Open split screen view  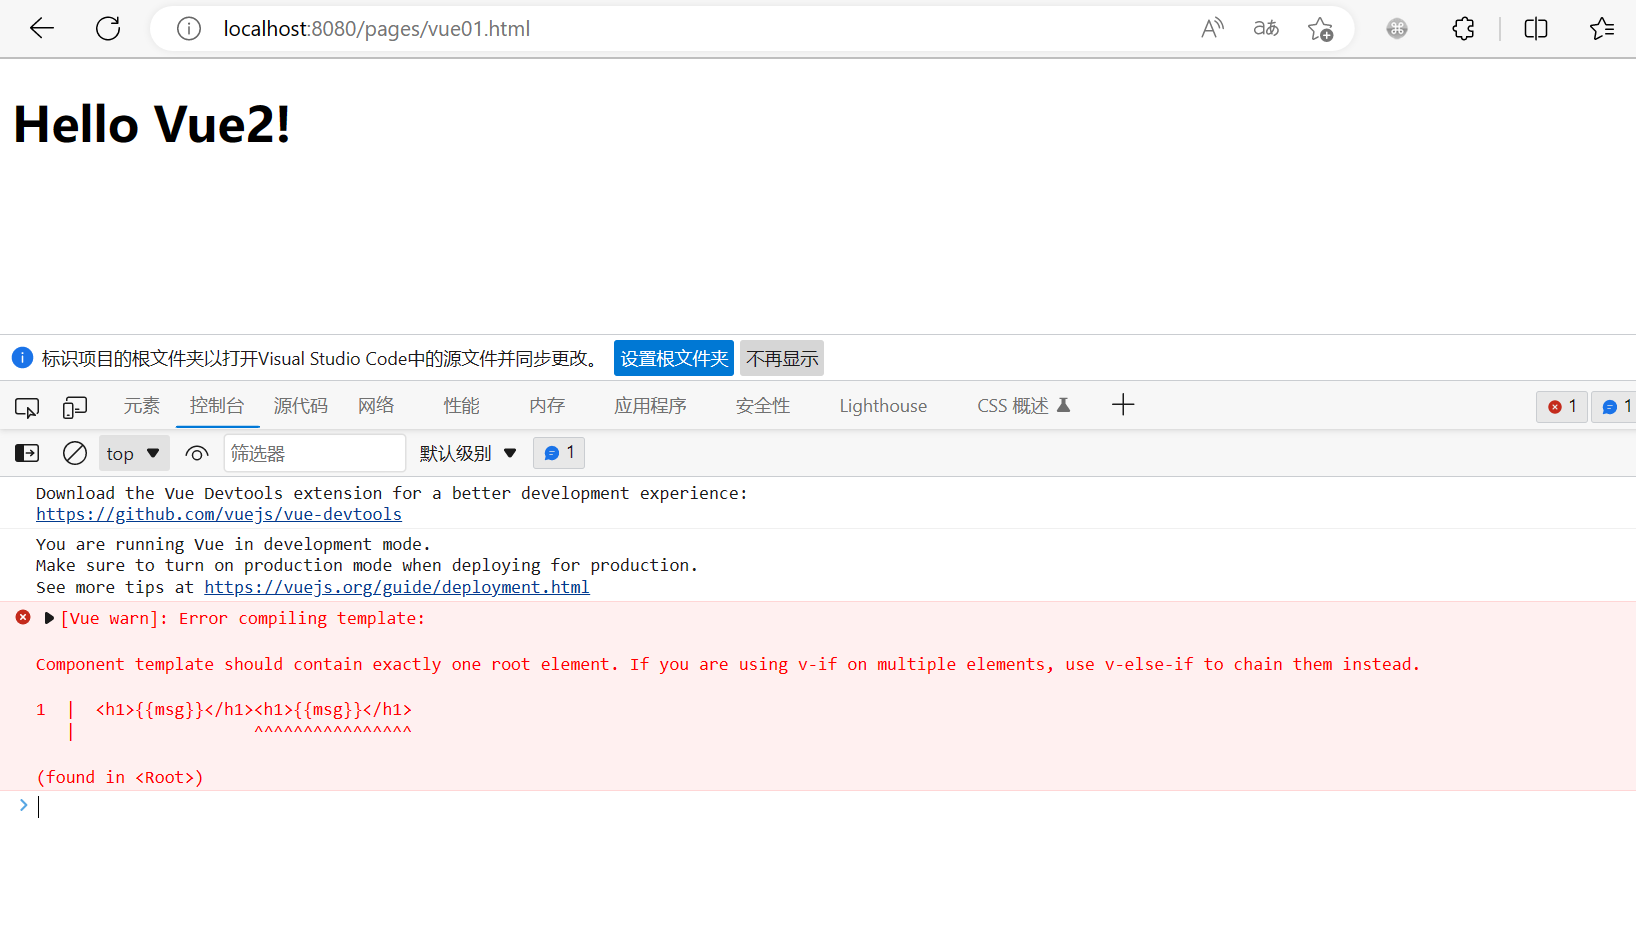pos(1535,28)
